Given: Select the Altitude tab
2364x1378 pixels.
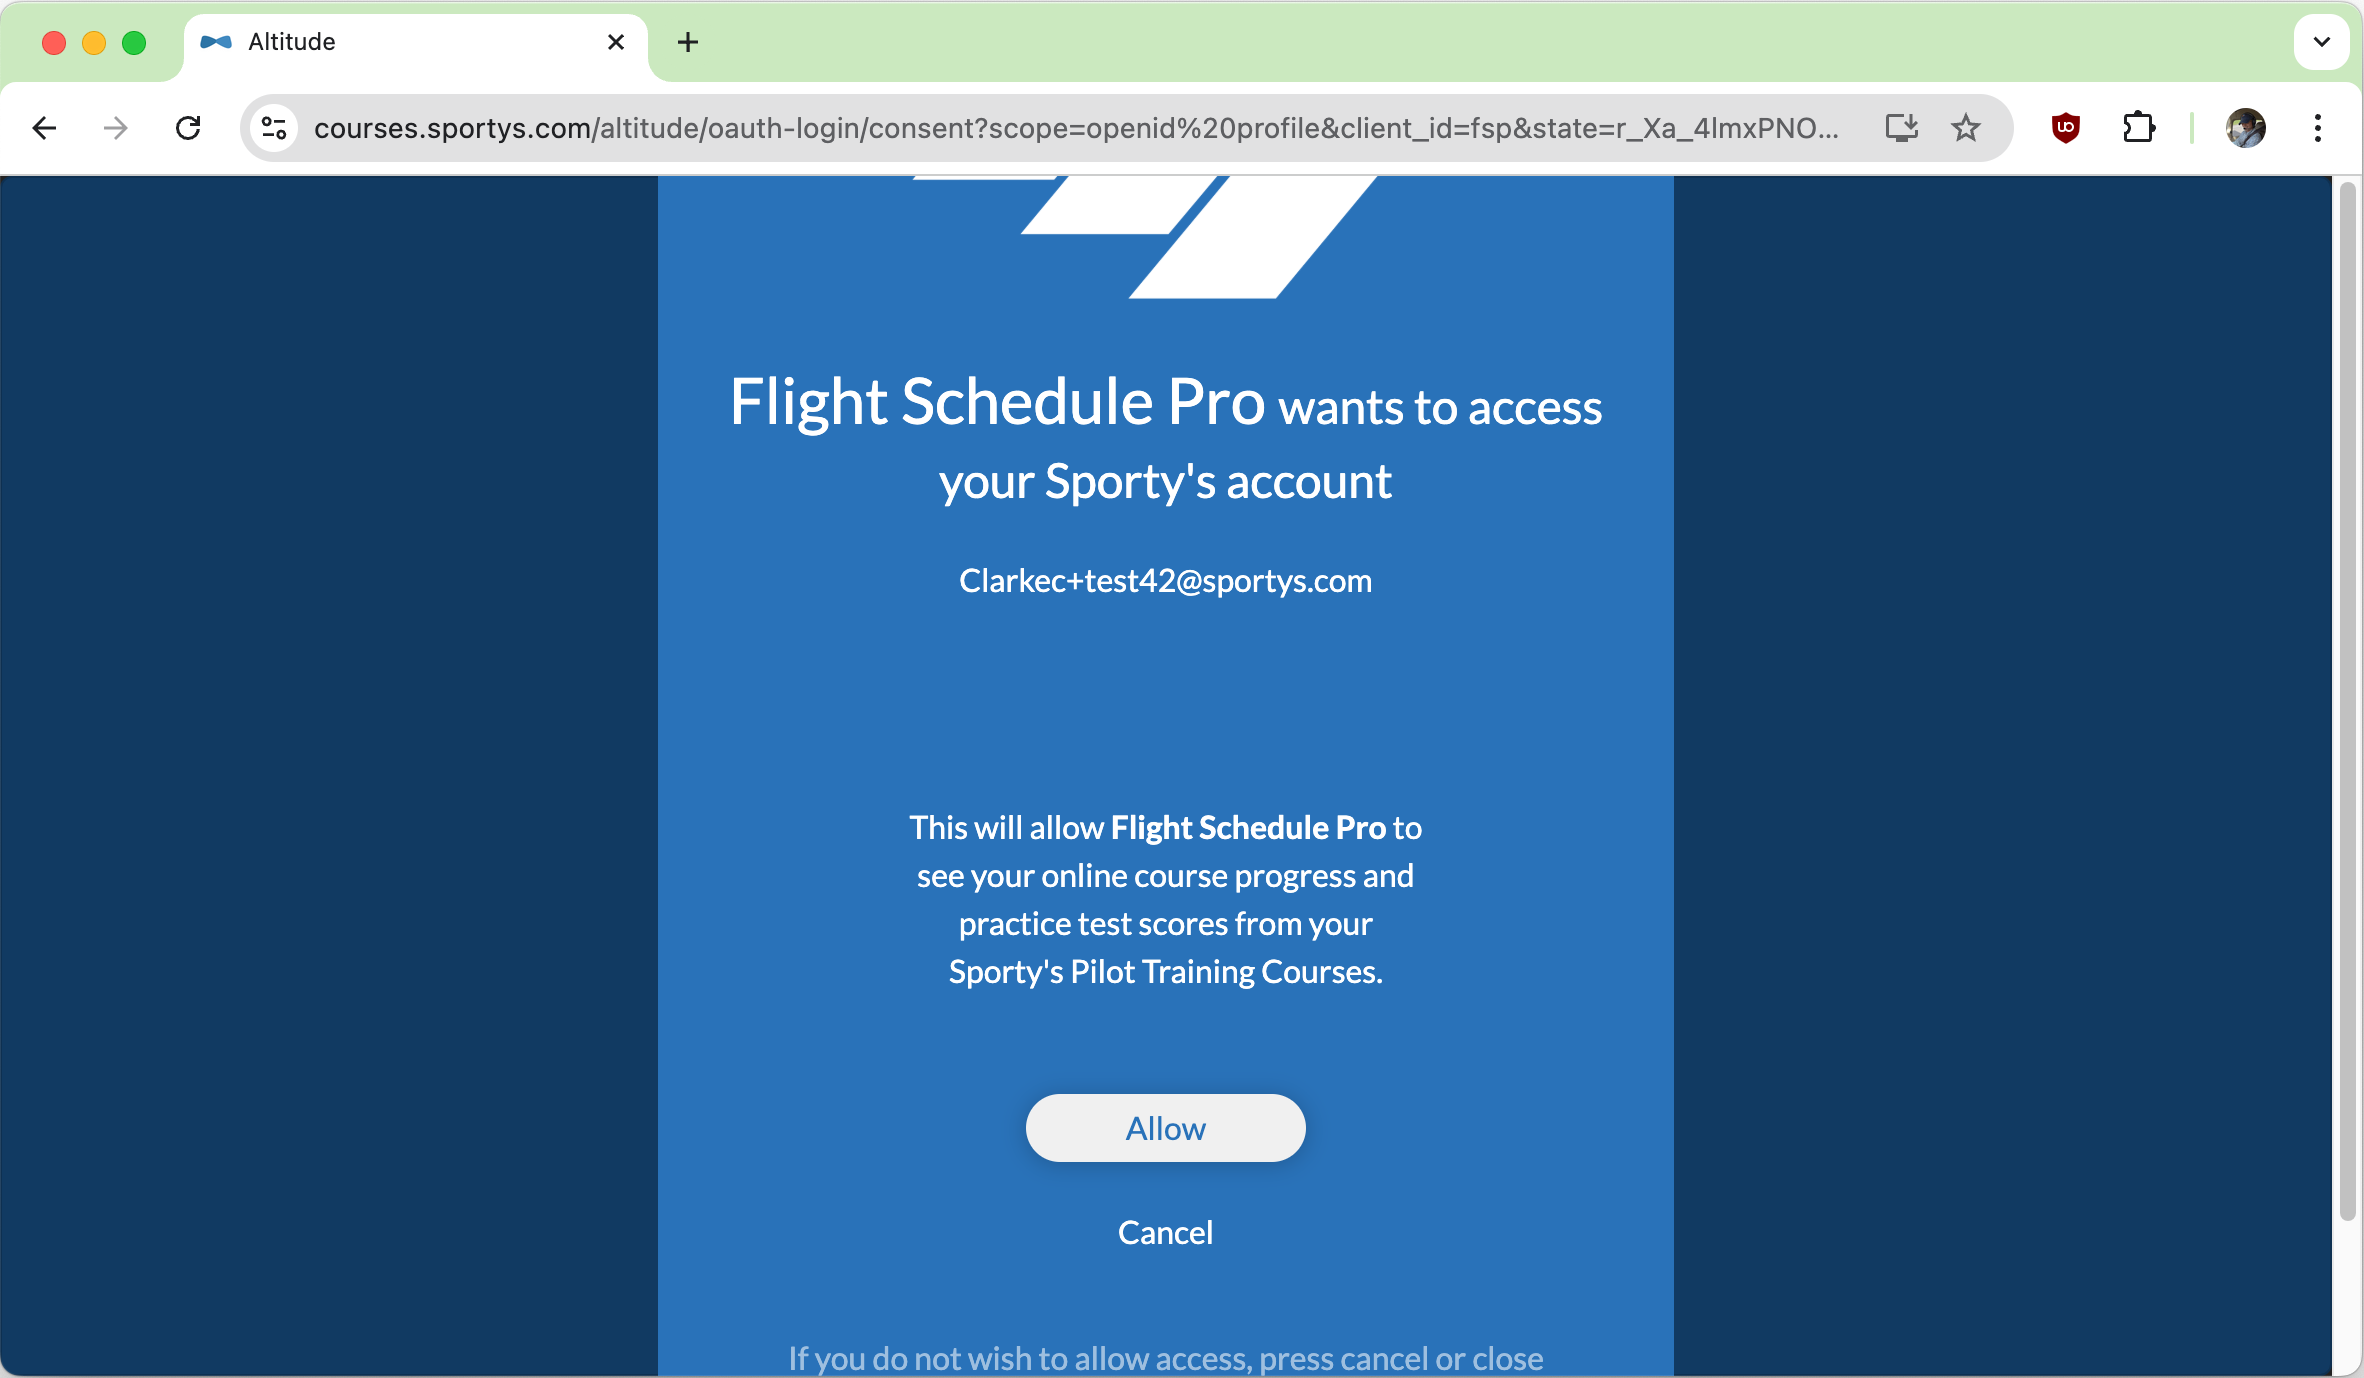Looking at the screenshot, I should click(x=400, y=42).
